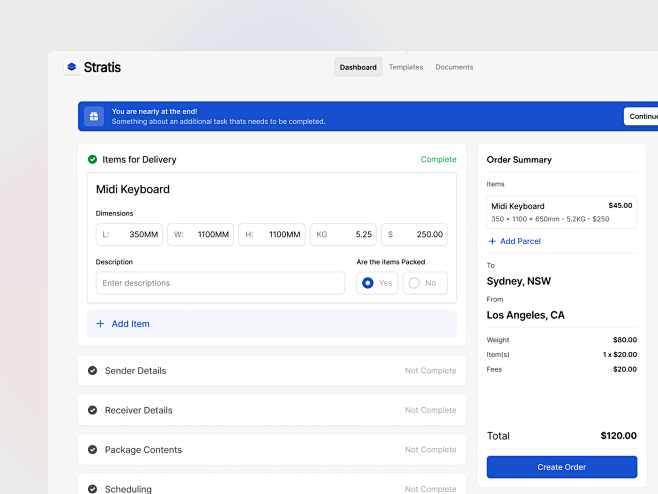Click the Receiver Details check icon
The image size is (658, 494).
(x=92, y=410)
